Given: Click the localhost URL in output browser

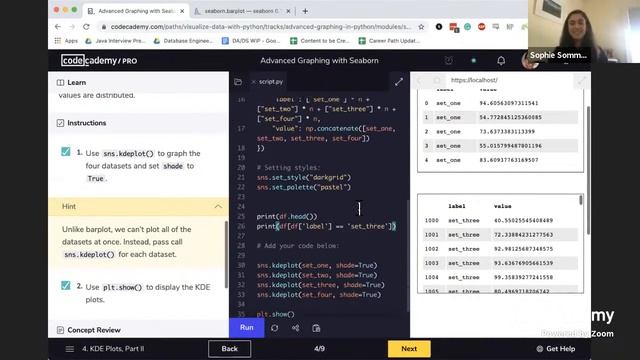Looking at the screenshot, I should [474, 80].
